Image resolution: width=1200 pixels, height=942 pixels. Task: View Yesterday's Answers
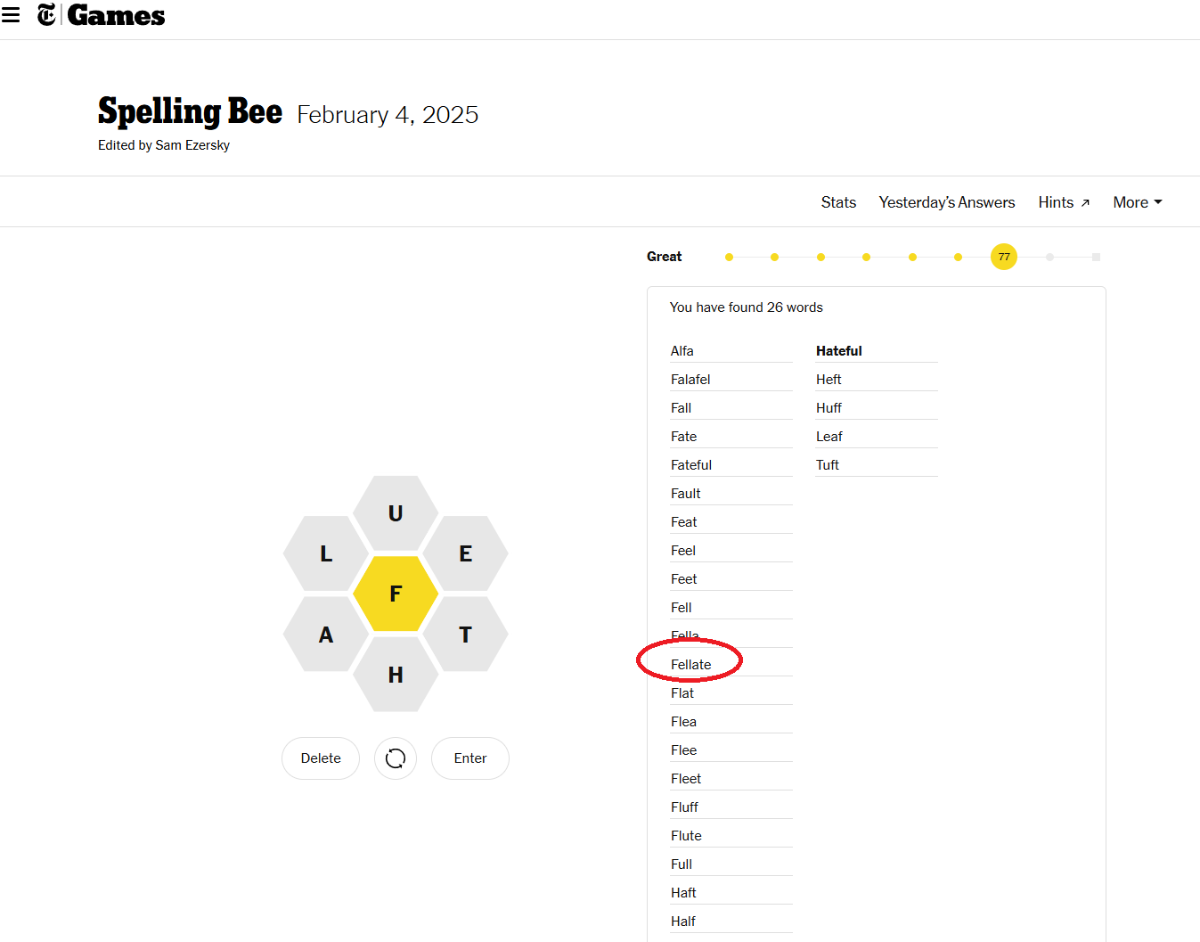pos(947,202)
